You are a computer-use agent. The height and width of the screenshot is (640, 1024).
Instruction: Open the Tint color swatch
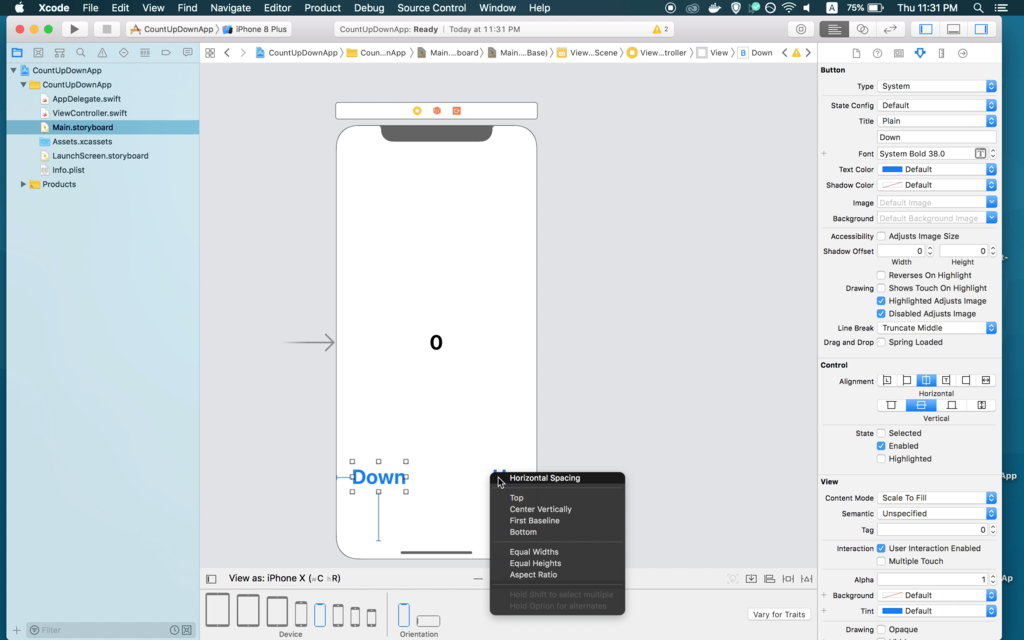click(x=892, y=611)
